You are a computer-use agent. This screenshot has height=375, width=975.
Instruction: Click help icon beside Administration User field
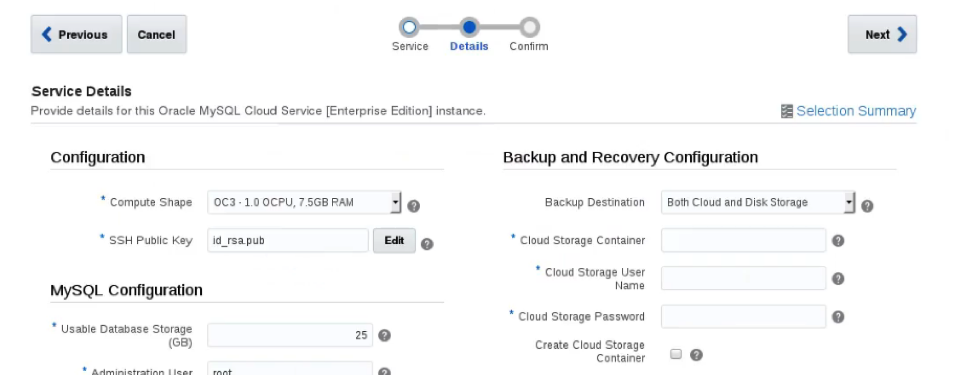click(x=384, y=372)
